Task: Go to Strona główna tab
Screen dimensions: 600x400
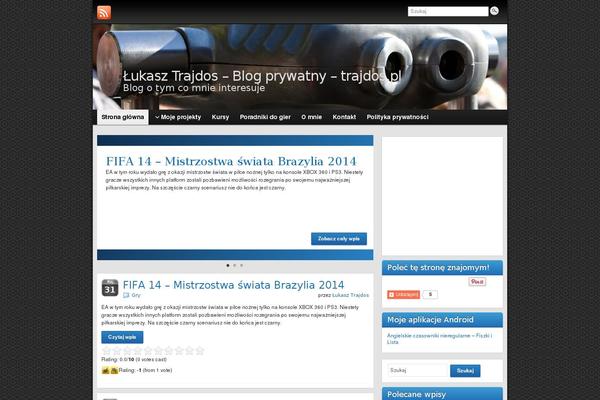Action: 123,117
